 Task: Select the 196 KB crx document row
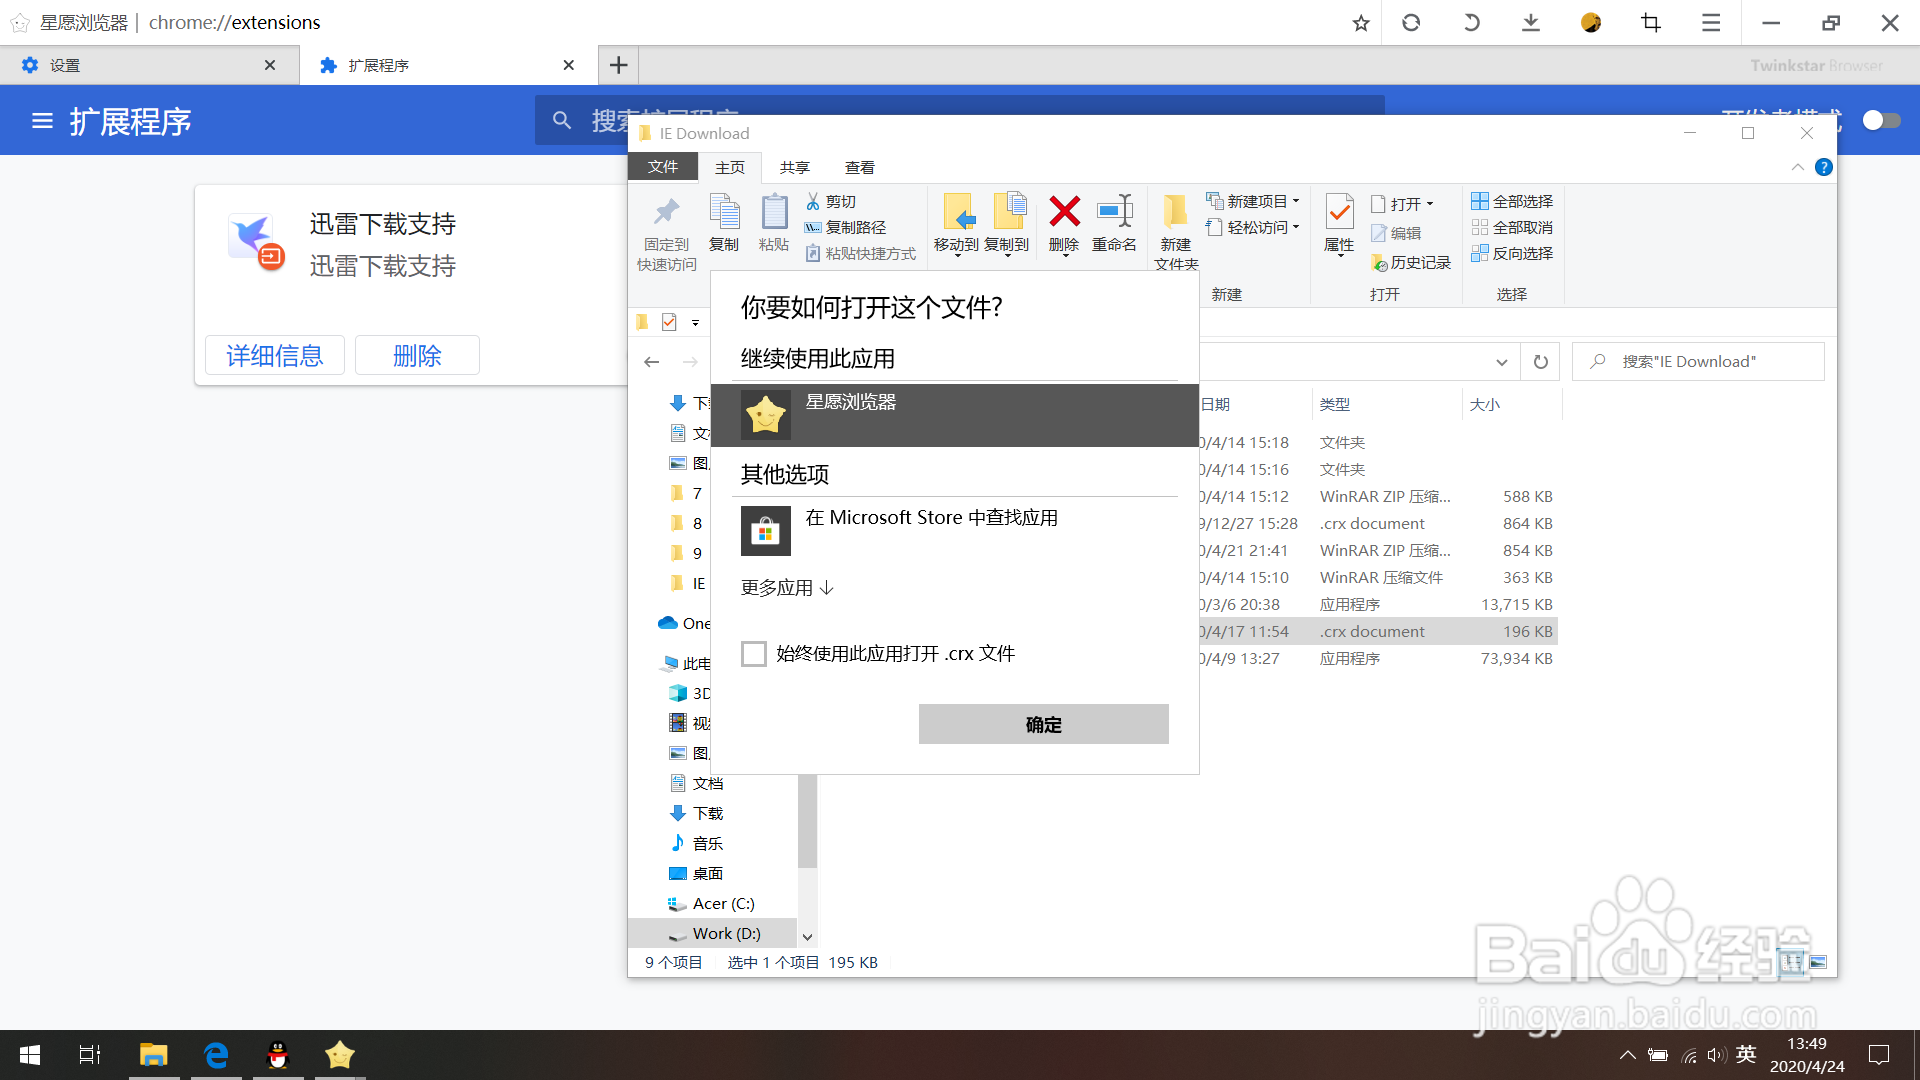(x=1378, y=631)
